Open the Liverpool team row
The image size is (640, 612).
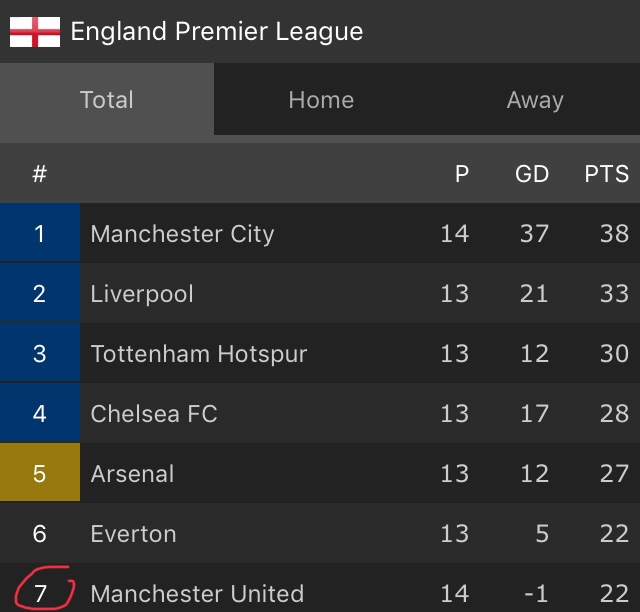click(x=142, y=294)
